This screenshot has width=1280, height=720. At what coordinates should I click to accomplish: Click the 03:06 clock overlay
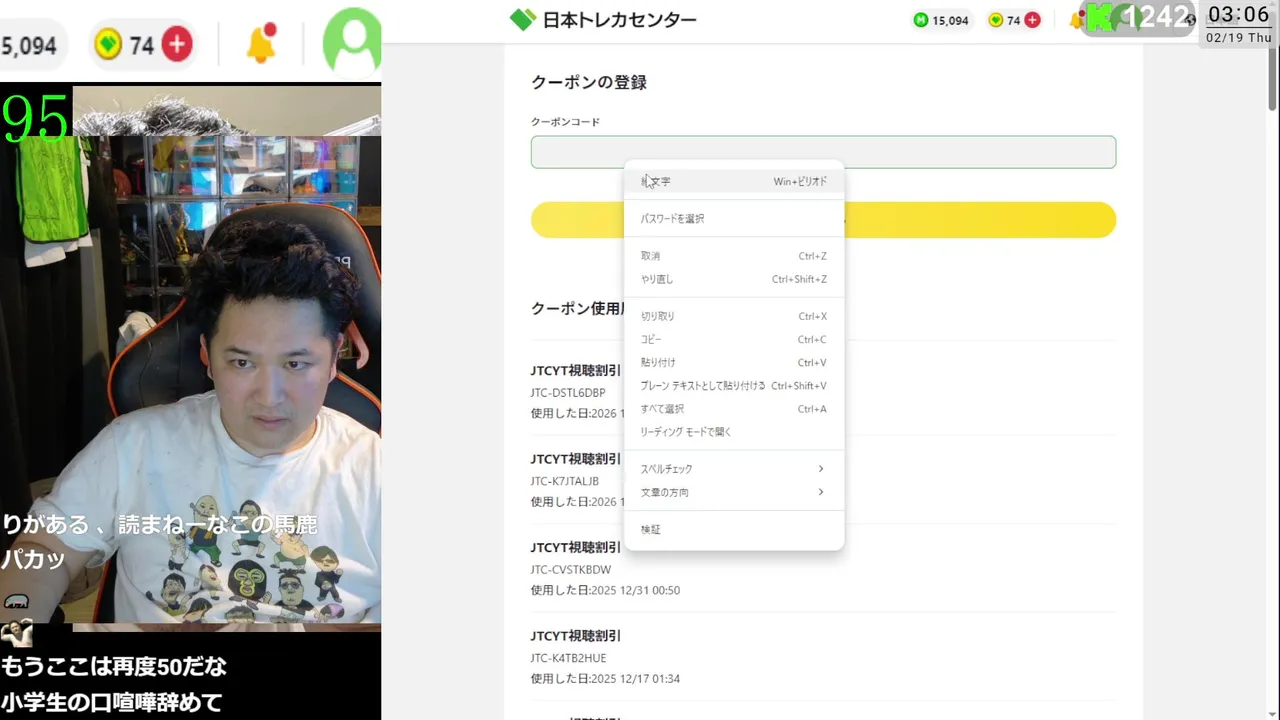(x=1238, y=14)
